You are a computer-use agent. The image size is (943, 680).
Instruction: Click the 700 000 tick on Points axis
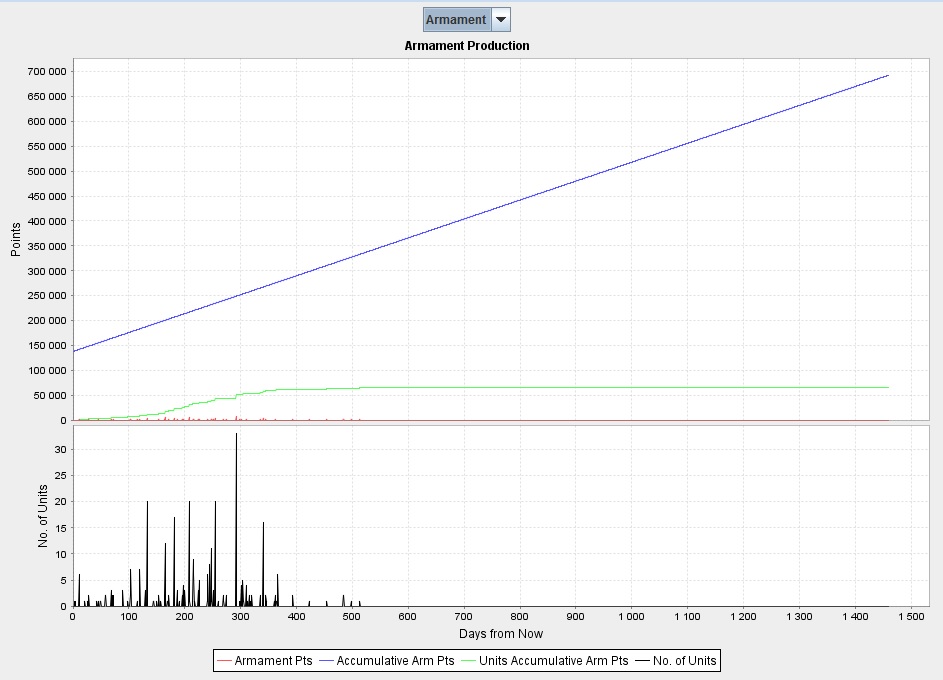coord(46,72)
